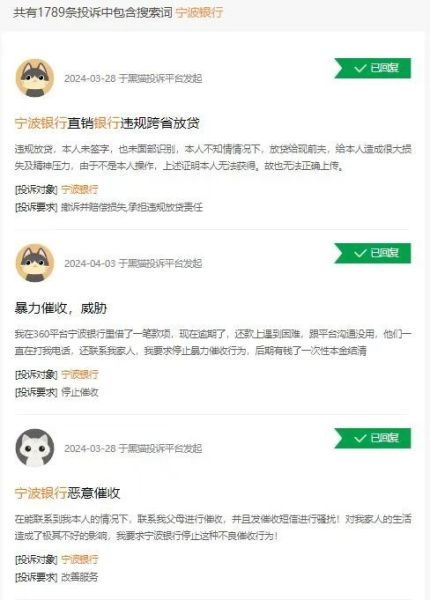
Task: Open complaint titled 宁波银行直销银行违规跨省放贷
Action: (107, 123)
